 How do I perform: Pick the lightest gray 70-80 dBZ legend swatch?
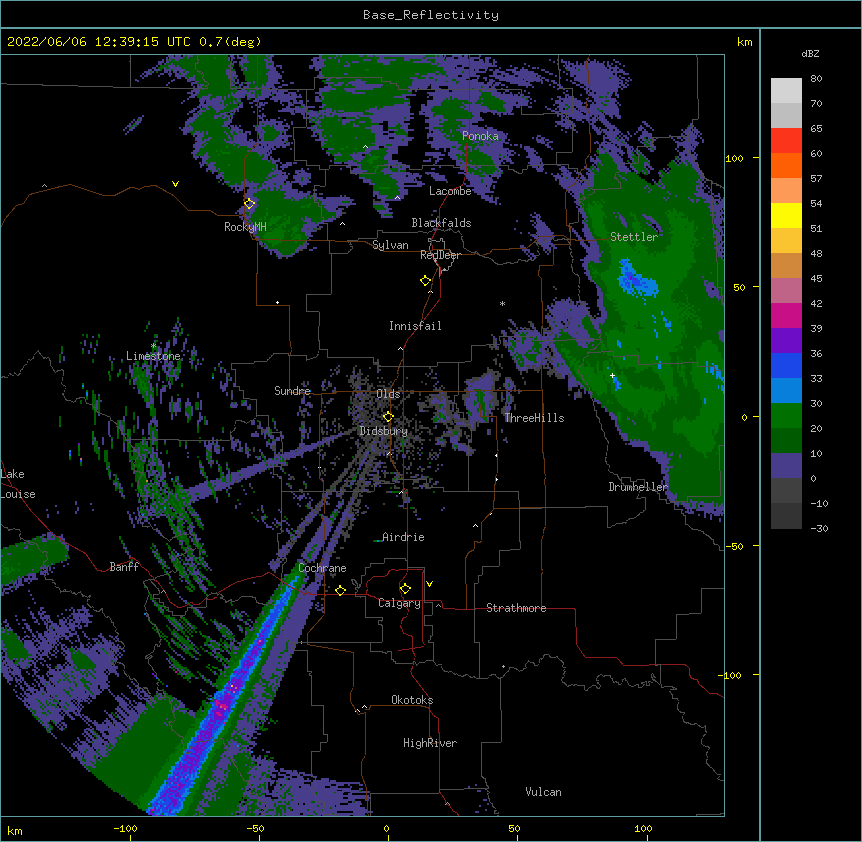(x=786, y=91)
